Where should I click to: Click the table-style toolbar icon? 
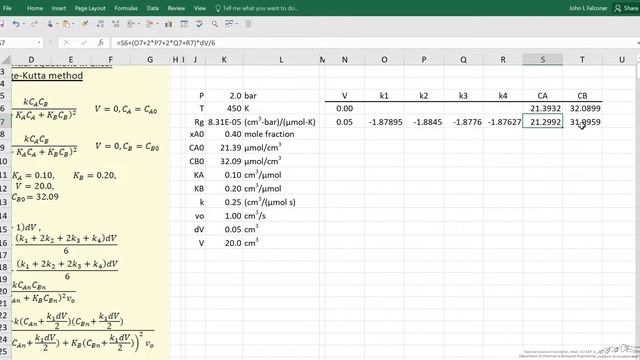(184, 24)
